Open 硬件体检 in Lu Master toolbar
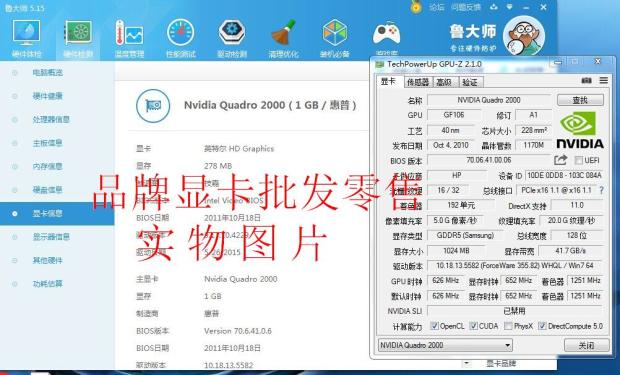Screen dimensions: 620x375 click(26, 39)
